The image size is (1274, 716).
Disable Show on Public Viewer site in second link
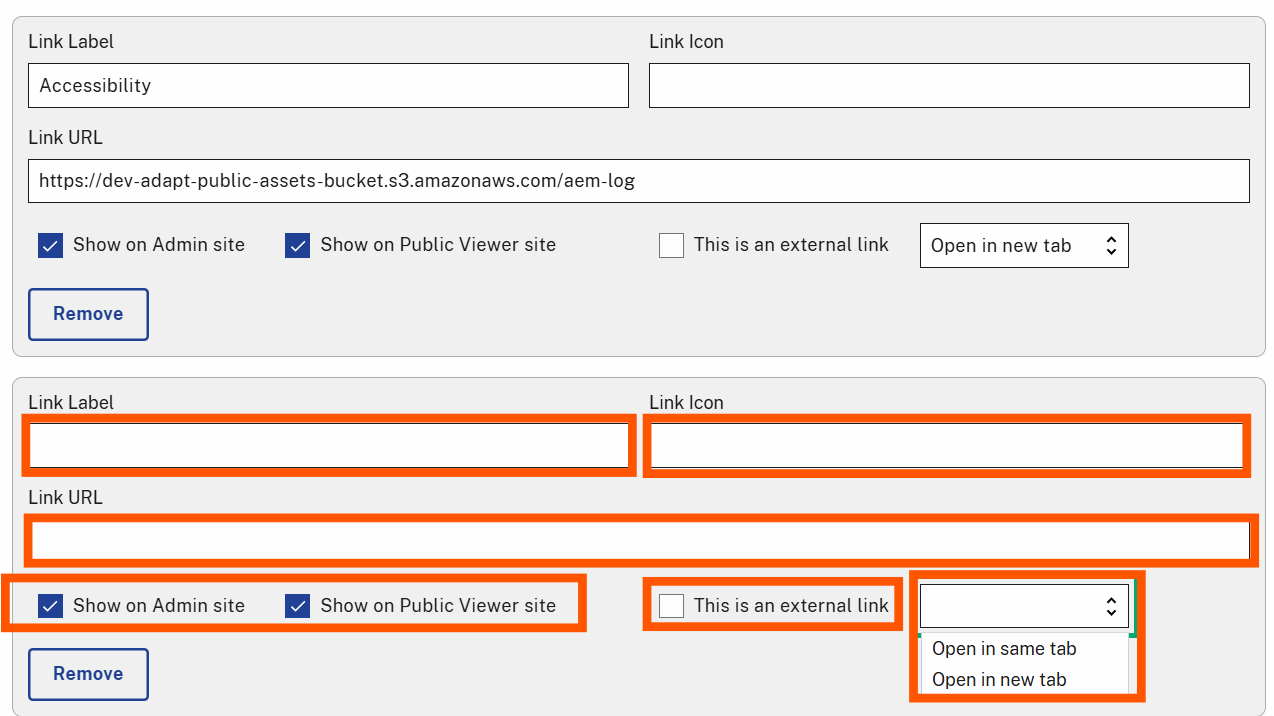[x=297, y=605]
